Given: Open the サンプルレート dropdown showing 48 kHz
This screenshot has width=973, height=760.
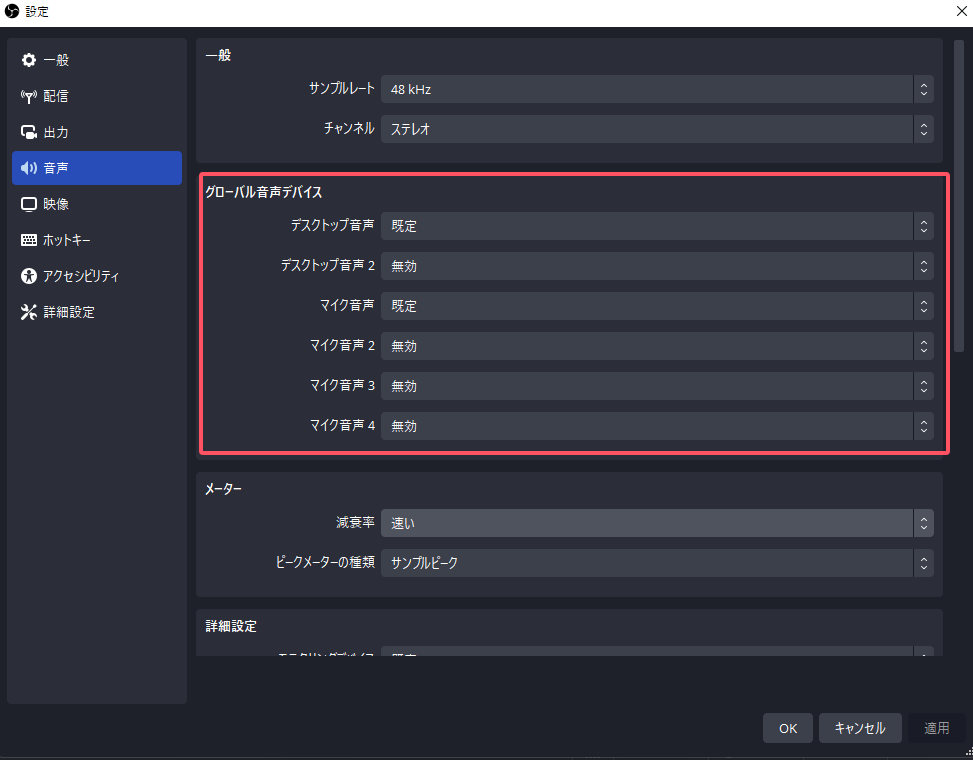Looking at the screenshot, I should click(x=656, y=89).
